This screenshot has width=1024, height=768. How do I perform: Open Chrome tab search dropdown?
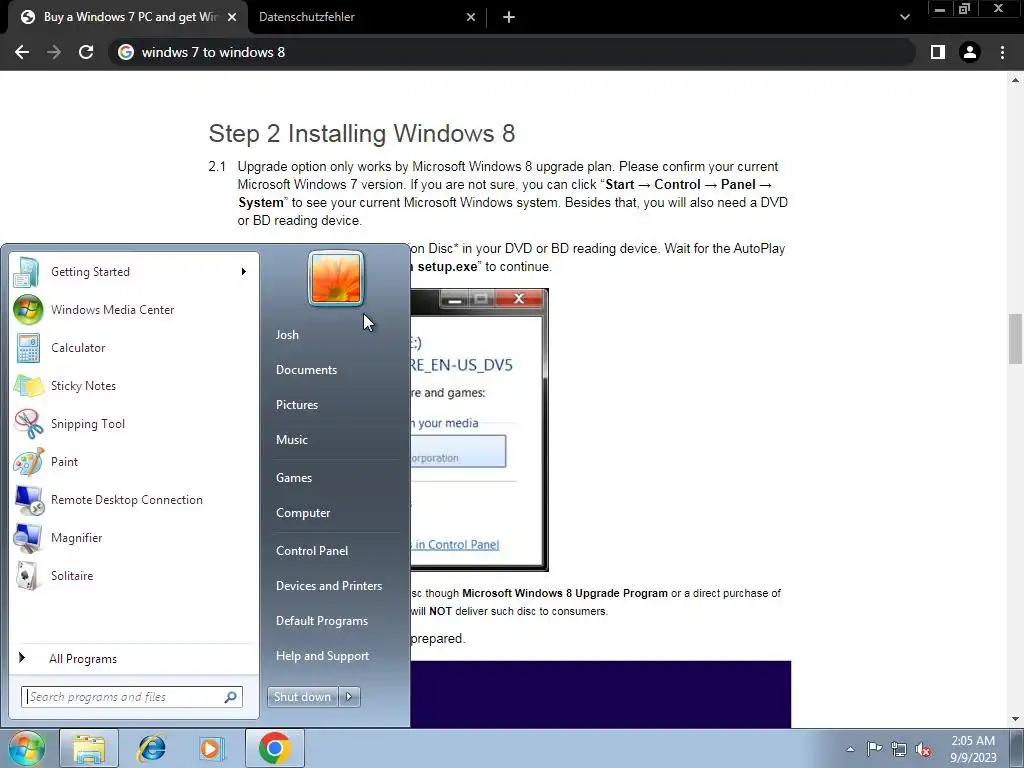(904, 17)
